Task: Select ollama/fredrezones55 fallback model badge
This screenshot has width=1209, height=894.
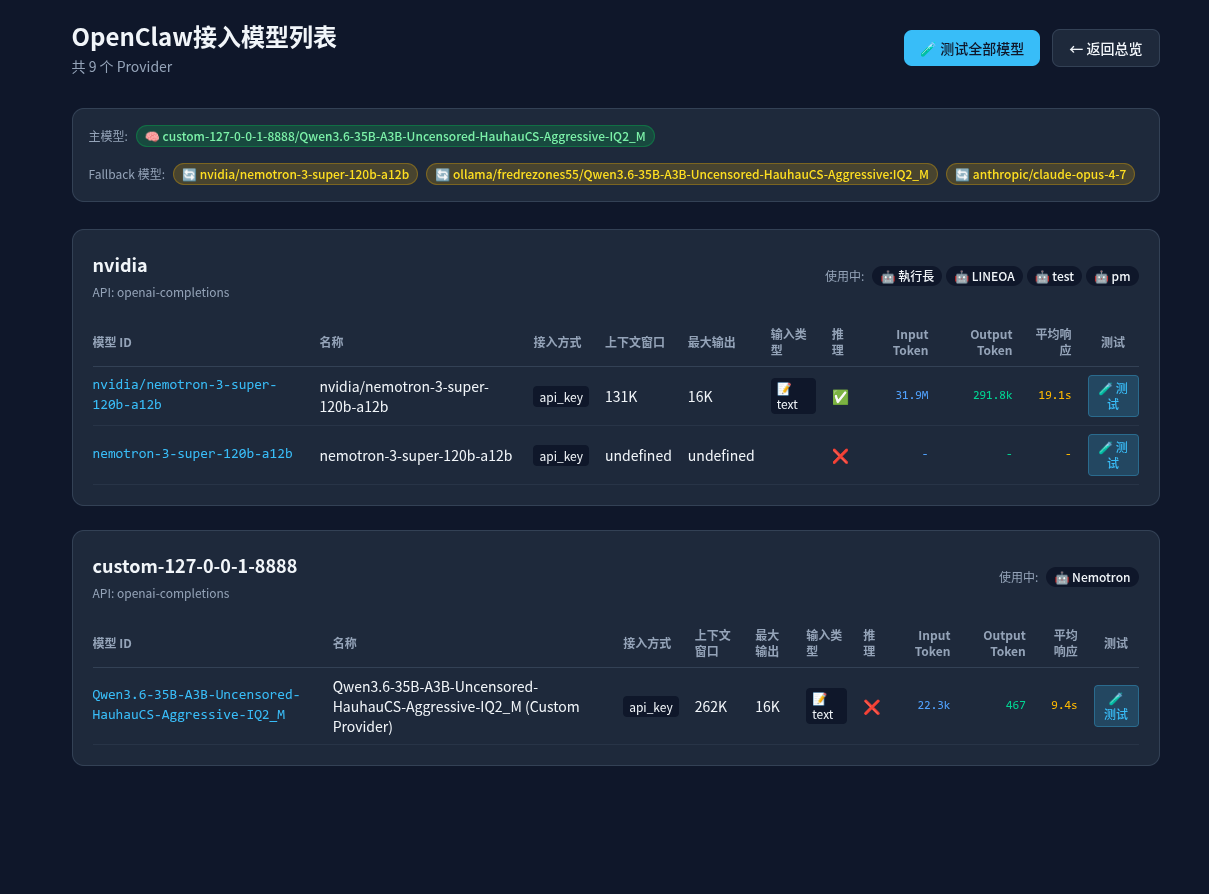Action: [x=682, y=174]
